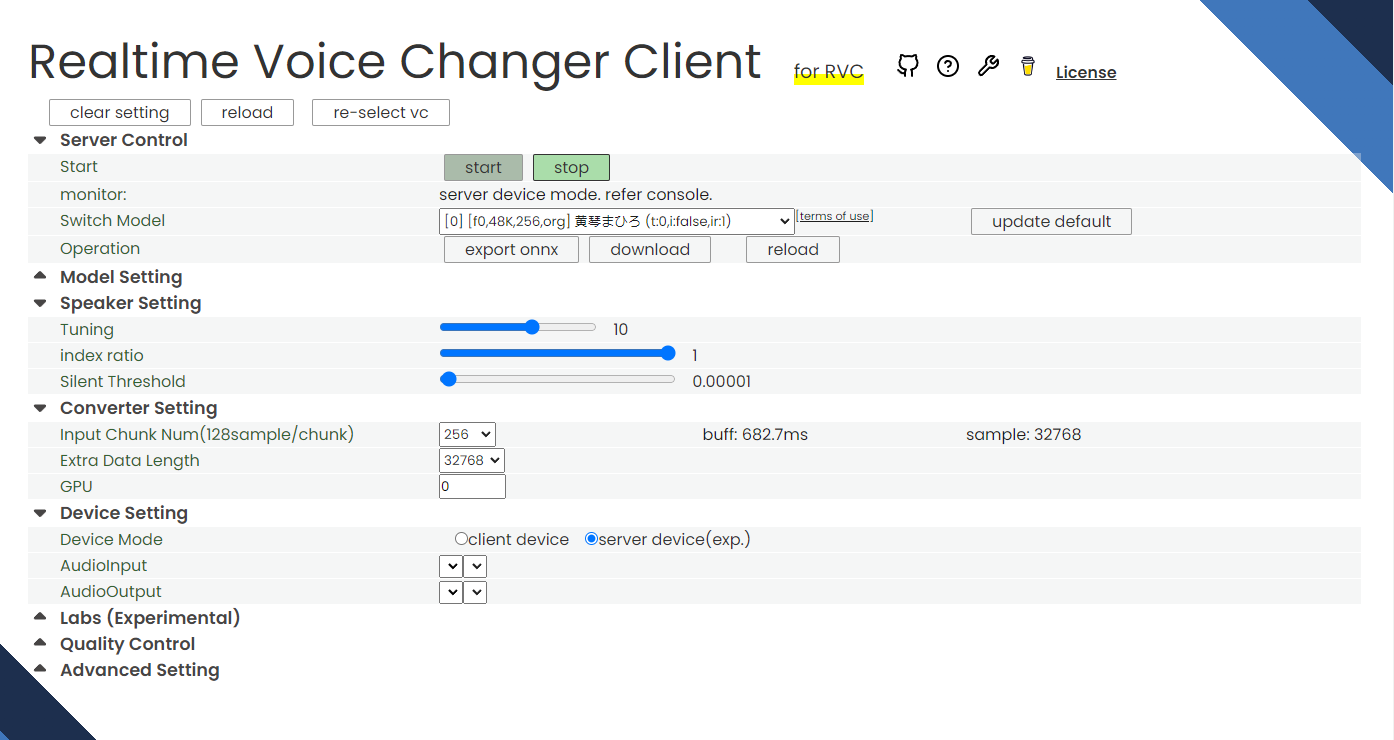Open the GitHub repository icon
Viewport: 1394px width, 740px height.
point(907,66)
